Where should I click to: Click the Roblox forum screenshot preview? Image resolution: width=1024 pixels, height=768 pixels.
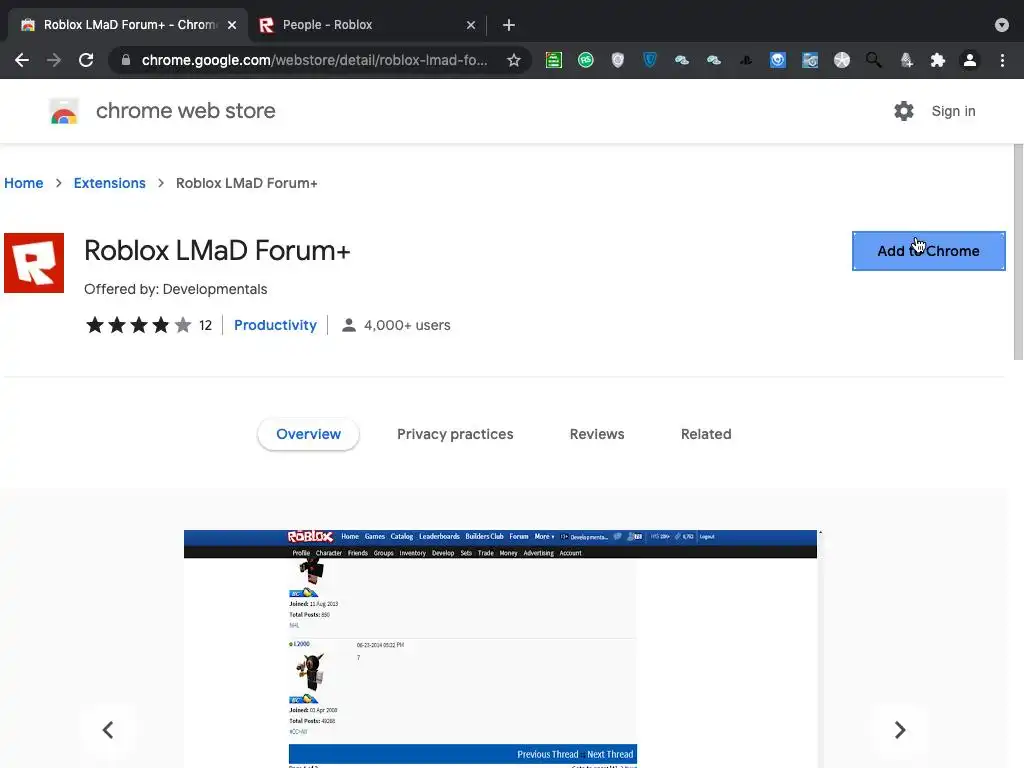(x=500, y=648)
